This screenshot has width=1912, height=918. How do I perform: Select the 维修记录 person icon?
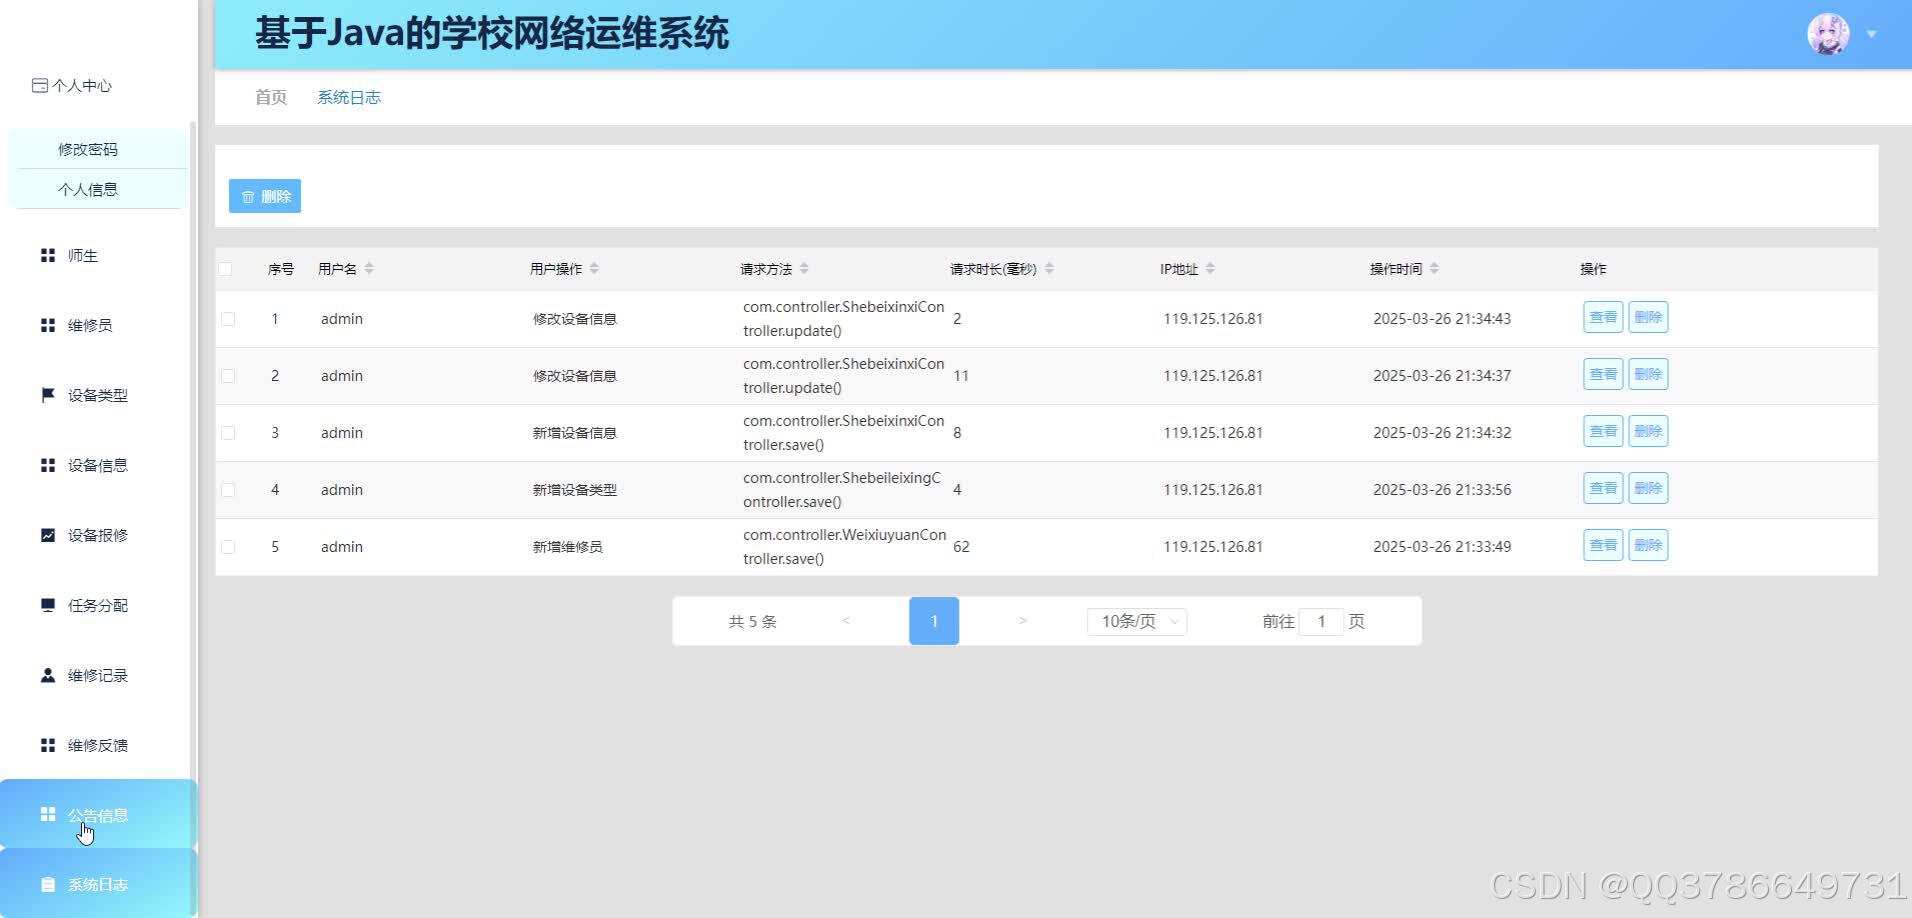click(97, 675)
